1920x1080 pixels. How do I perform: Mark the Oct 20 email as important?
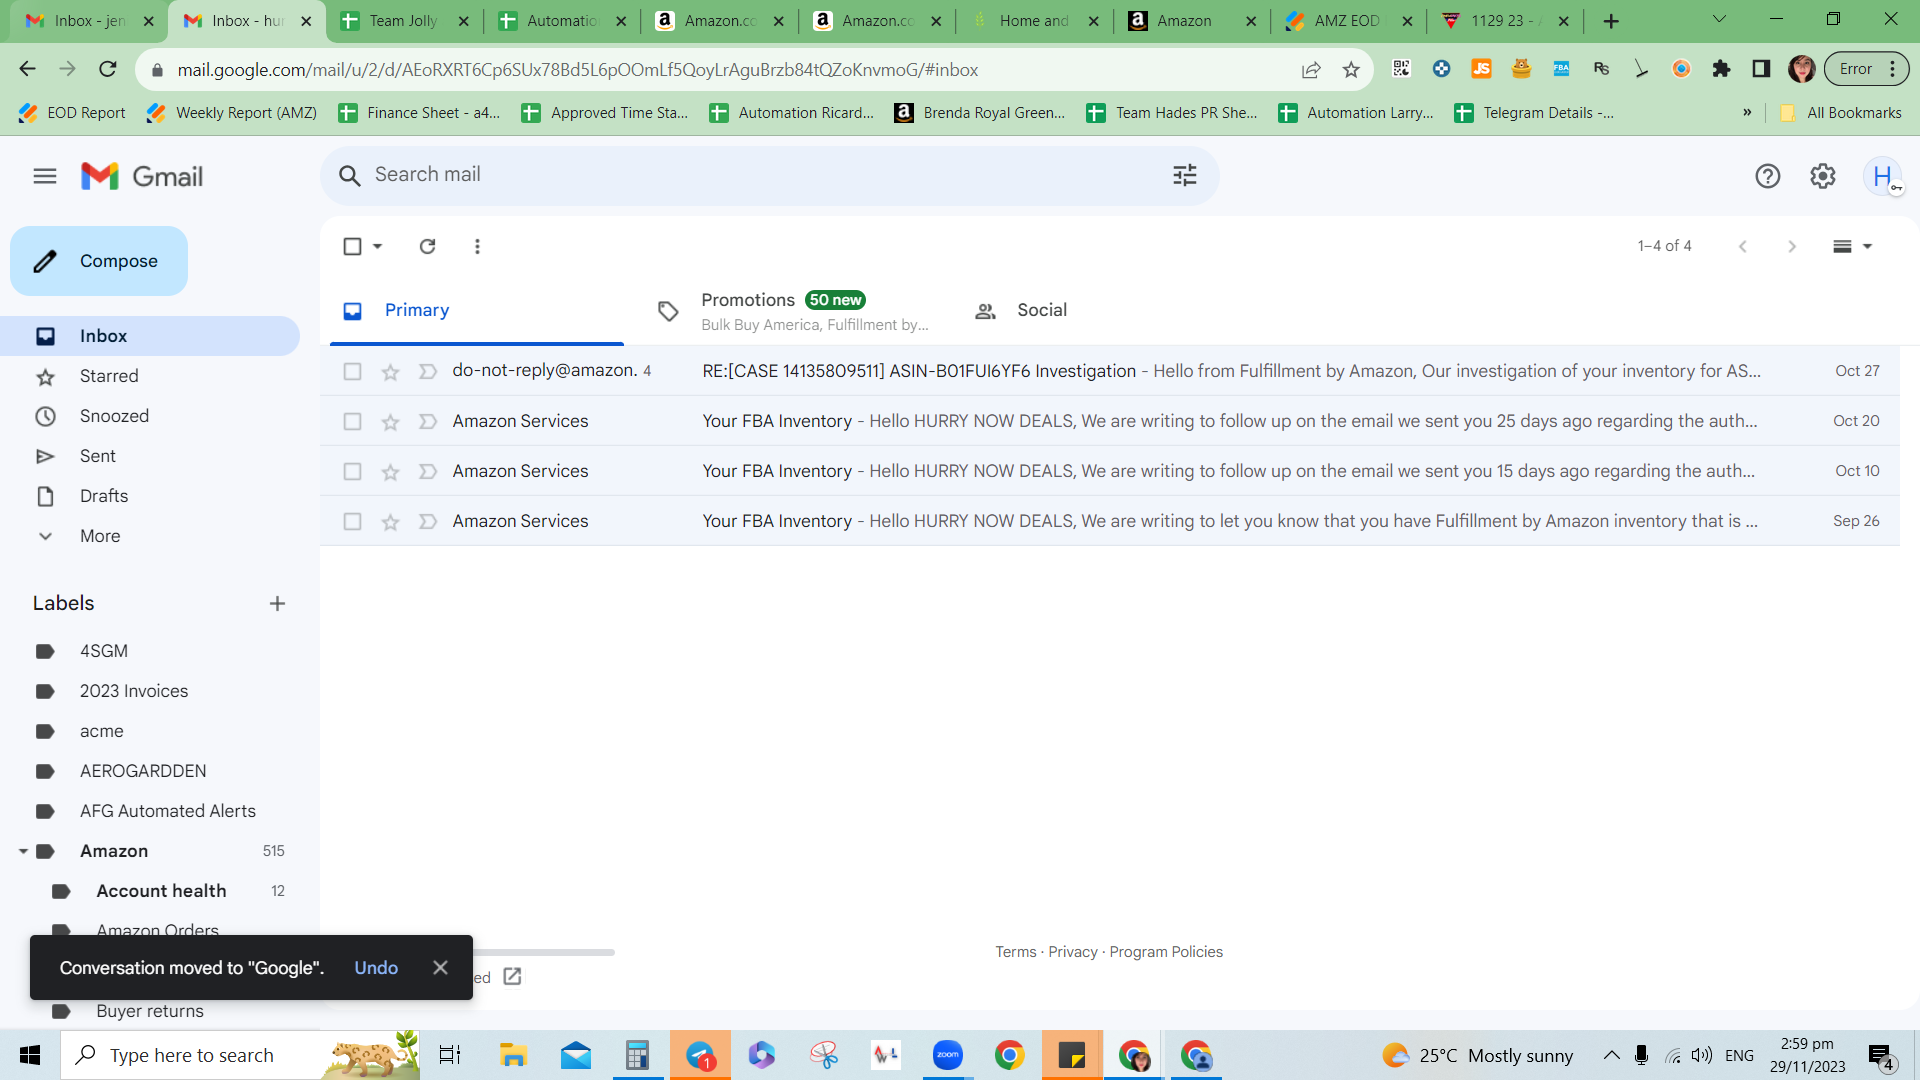427,422
